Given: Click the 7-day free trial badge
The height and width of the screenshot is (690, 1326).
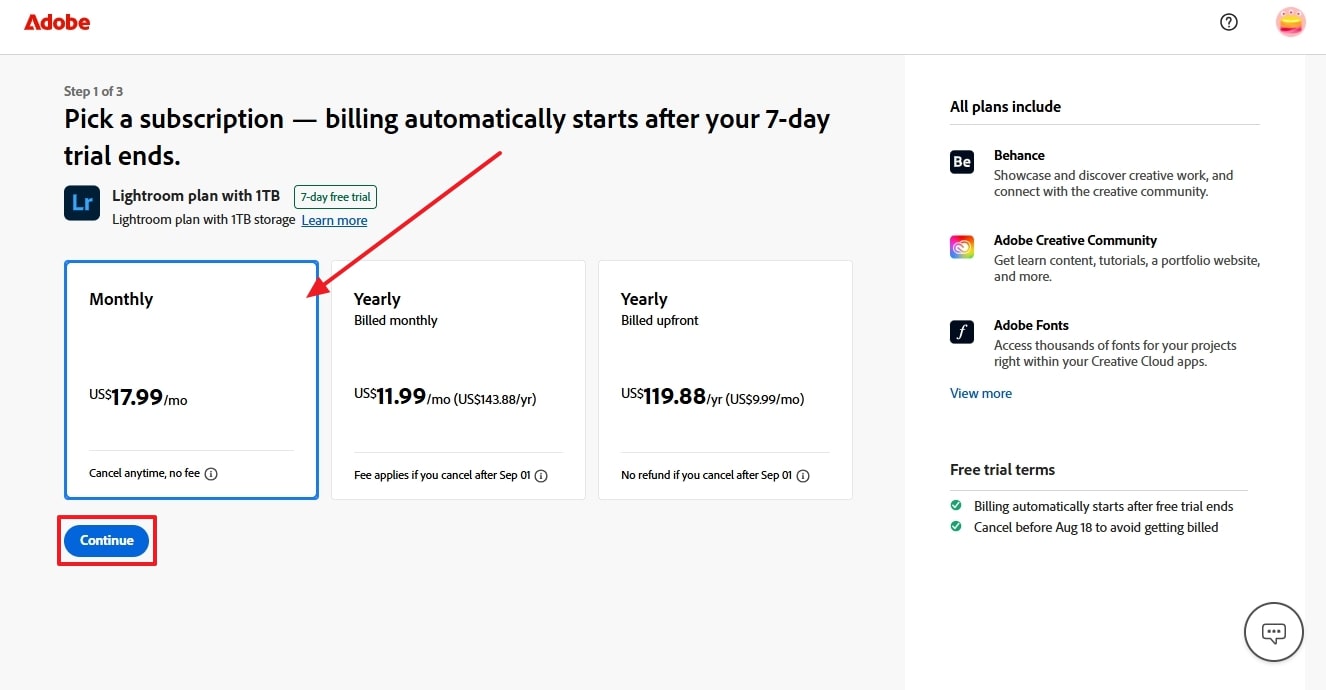Looking at the screenshot, I should click(335, 197).
